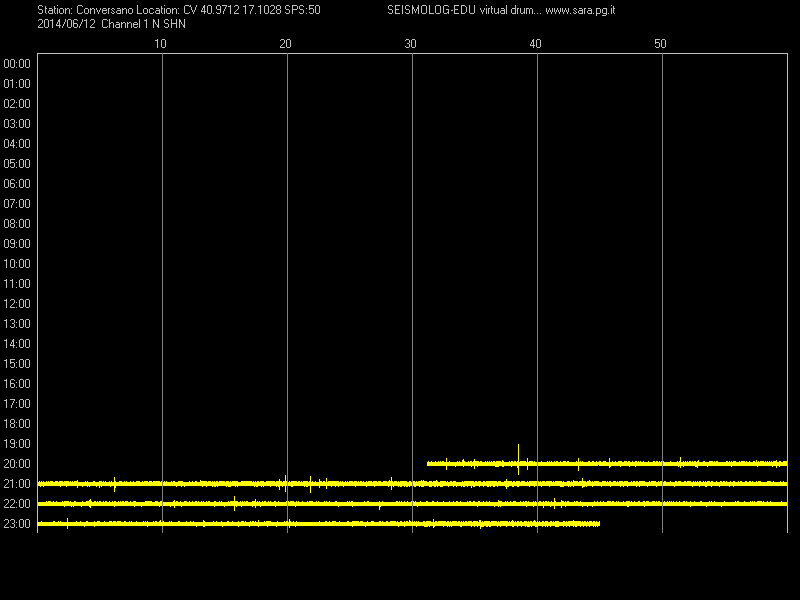Viewport: 800px width, 600px height.
Task: Click the 20:00 hour label
Action: tap(17, 464)
